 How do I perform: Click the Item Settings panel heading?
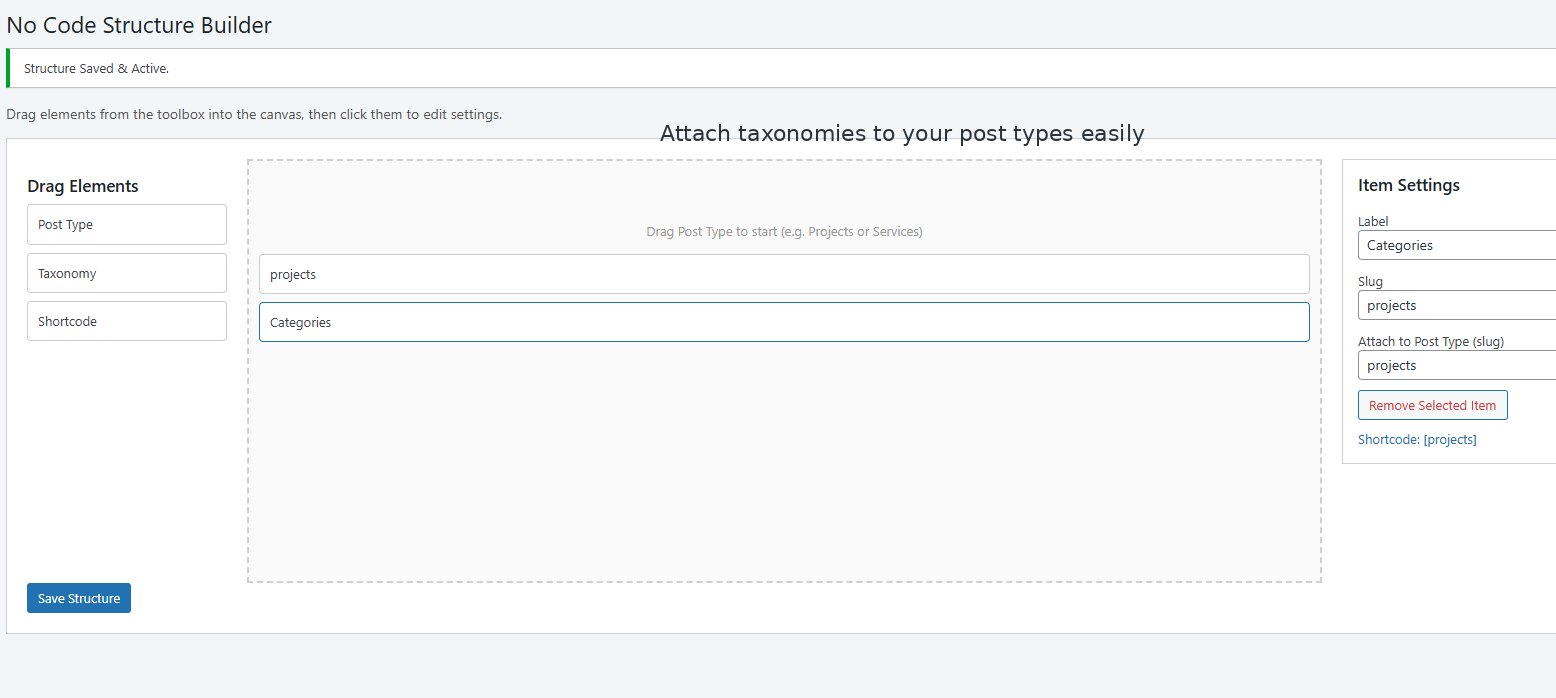pyautogui.click(x=1409, y=185)
